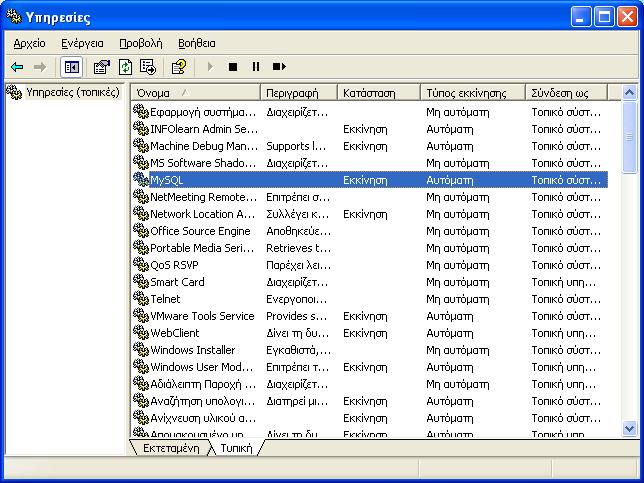Click the Forward arrow toolbar icon
Image resolution: width=644 pixels, height=483 pixels.
coord(39,67)
